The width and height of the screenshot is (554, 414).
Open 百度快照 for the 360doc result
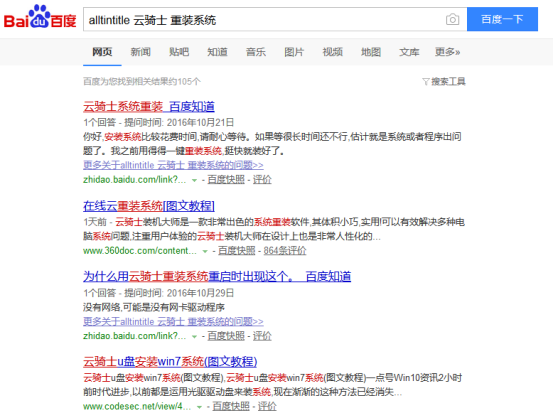coord(236,251)
